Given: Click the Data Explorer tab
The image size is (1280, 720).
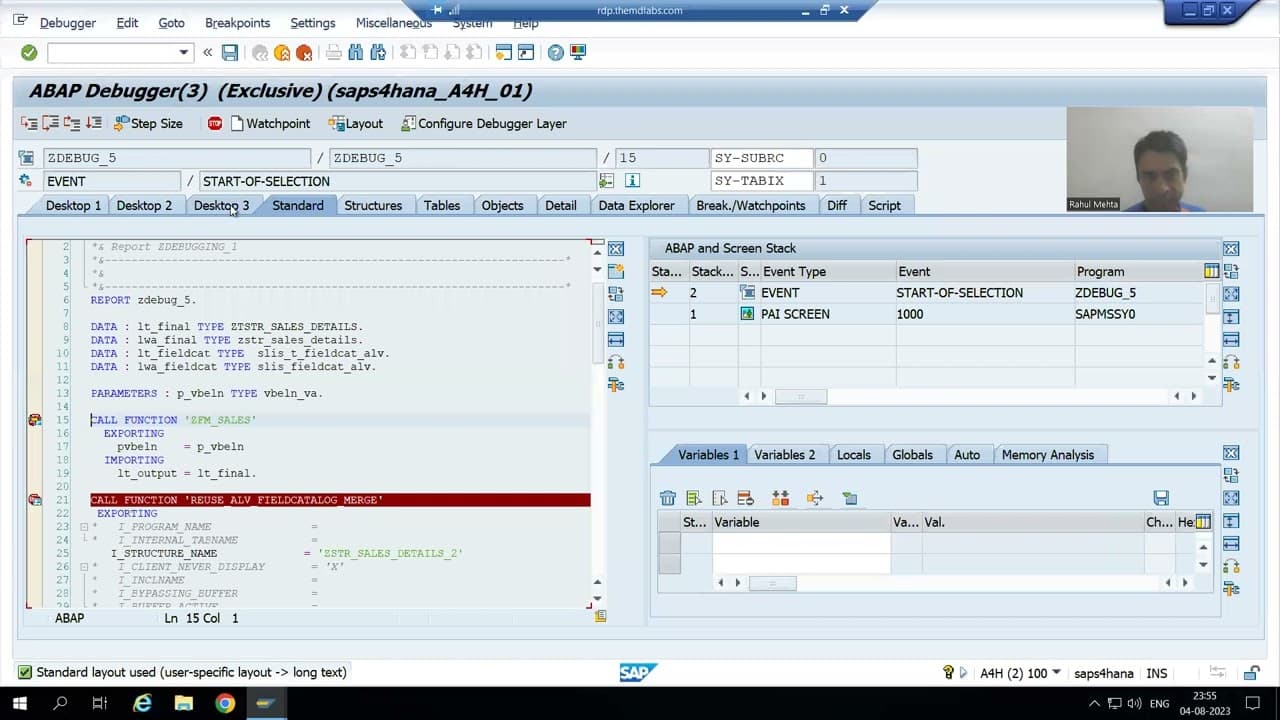Looking at the screenshot, I should pos(636,205).
